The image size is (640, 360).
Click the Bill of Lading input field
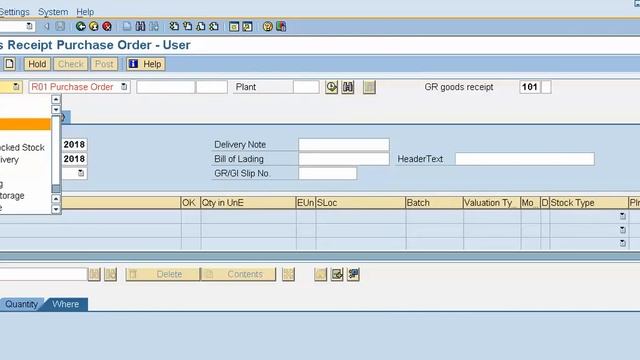(344, 159)
